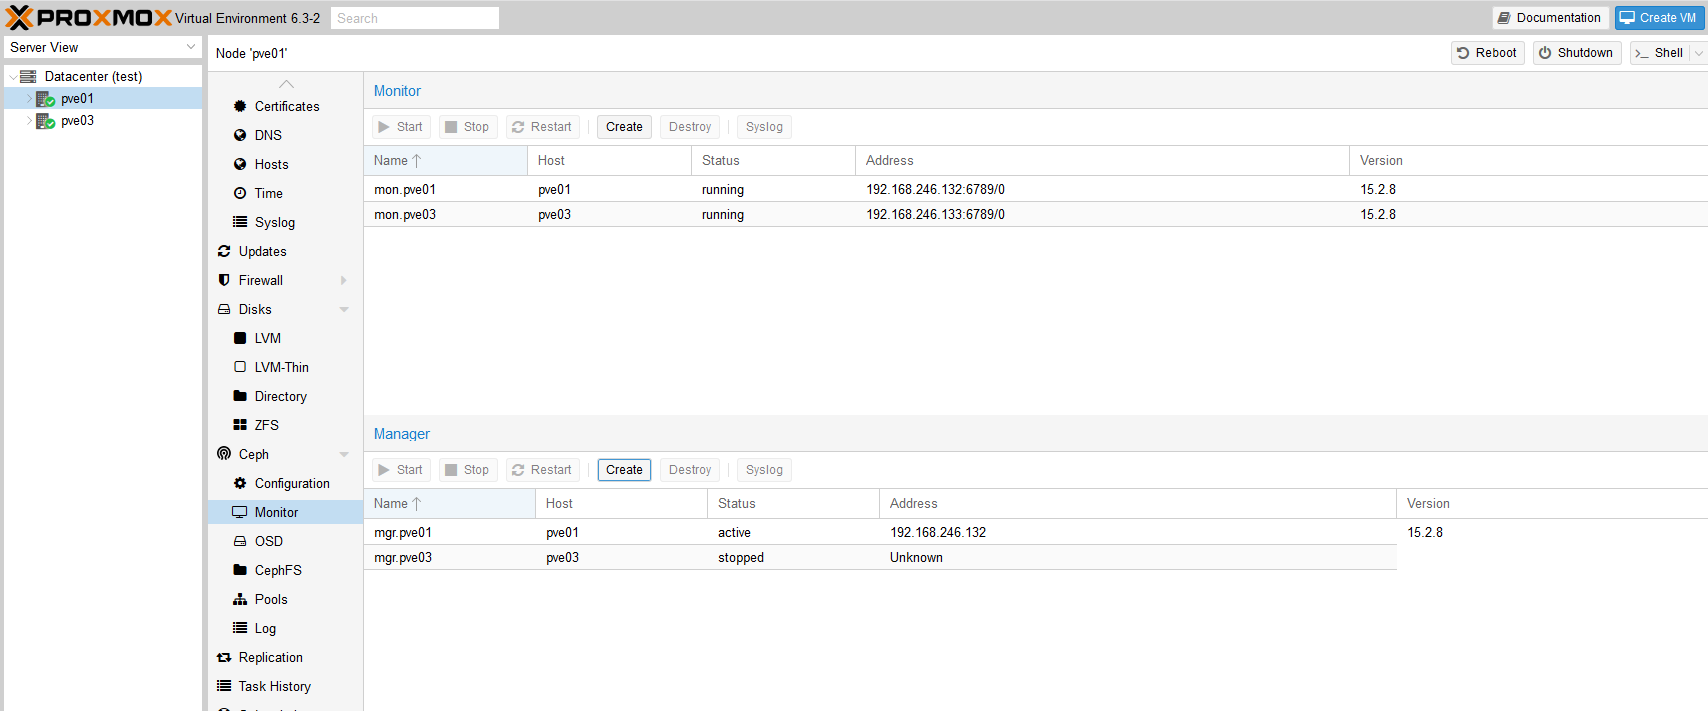Click Destroy in the Manager toolbar
Screen dimensions: 1708x711
(690, 470)
